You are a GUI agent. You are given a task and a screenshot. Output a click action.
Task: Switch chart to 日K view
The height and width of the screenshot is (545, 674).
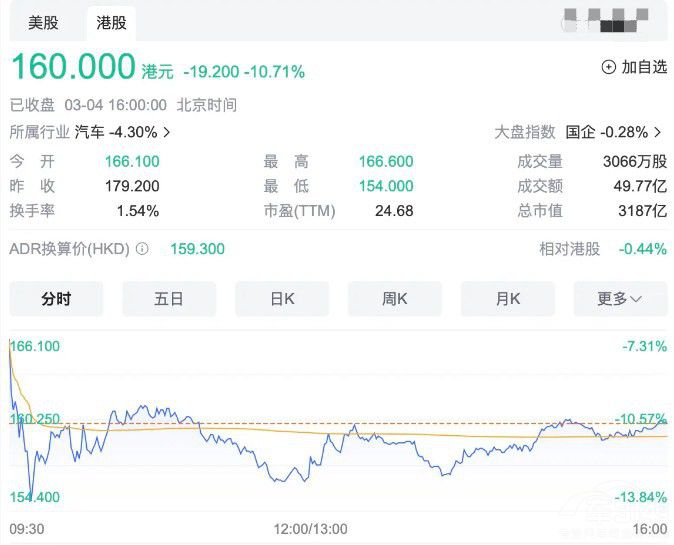(x=282, y=298)
